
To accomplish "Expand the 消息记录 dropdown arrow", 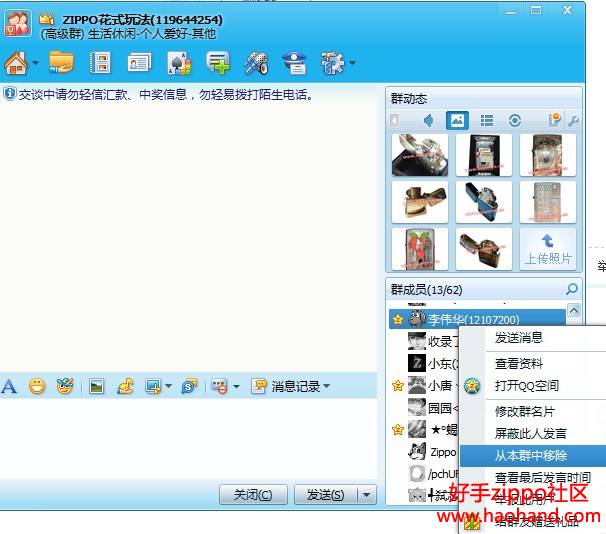I will pos(327,386).
